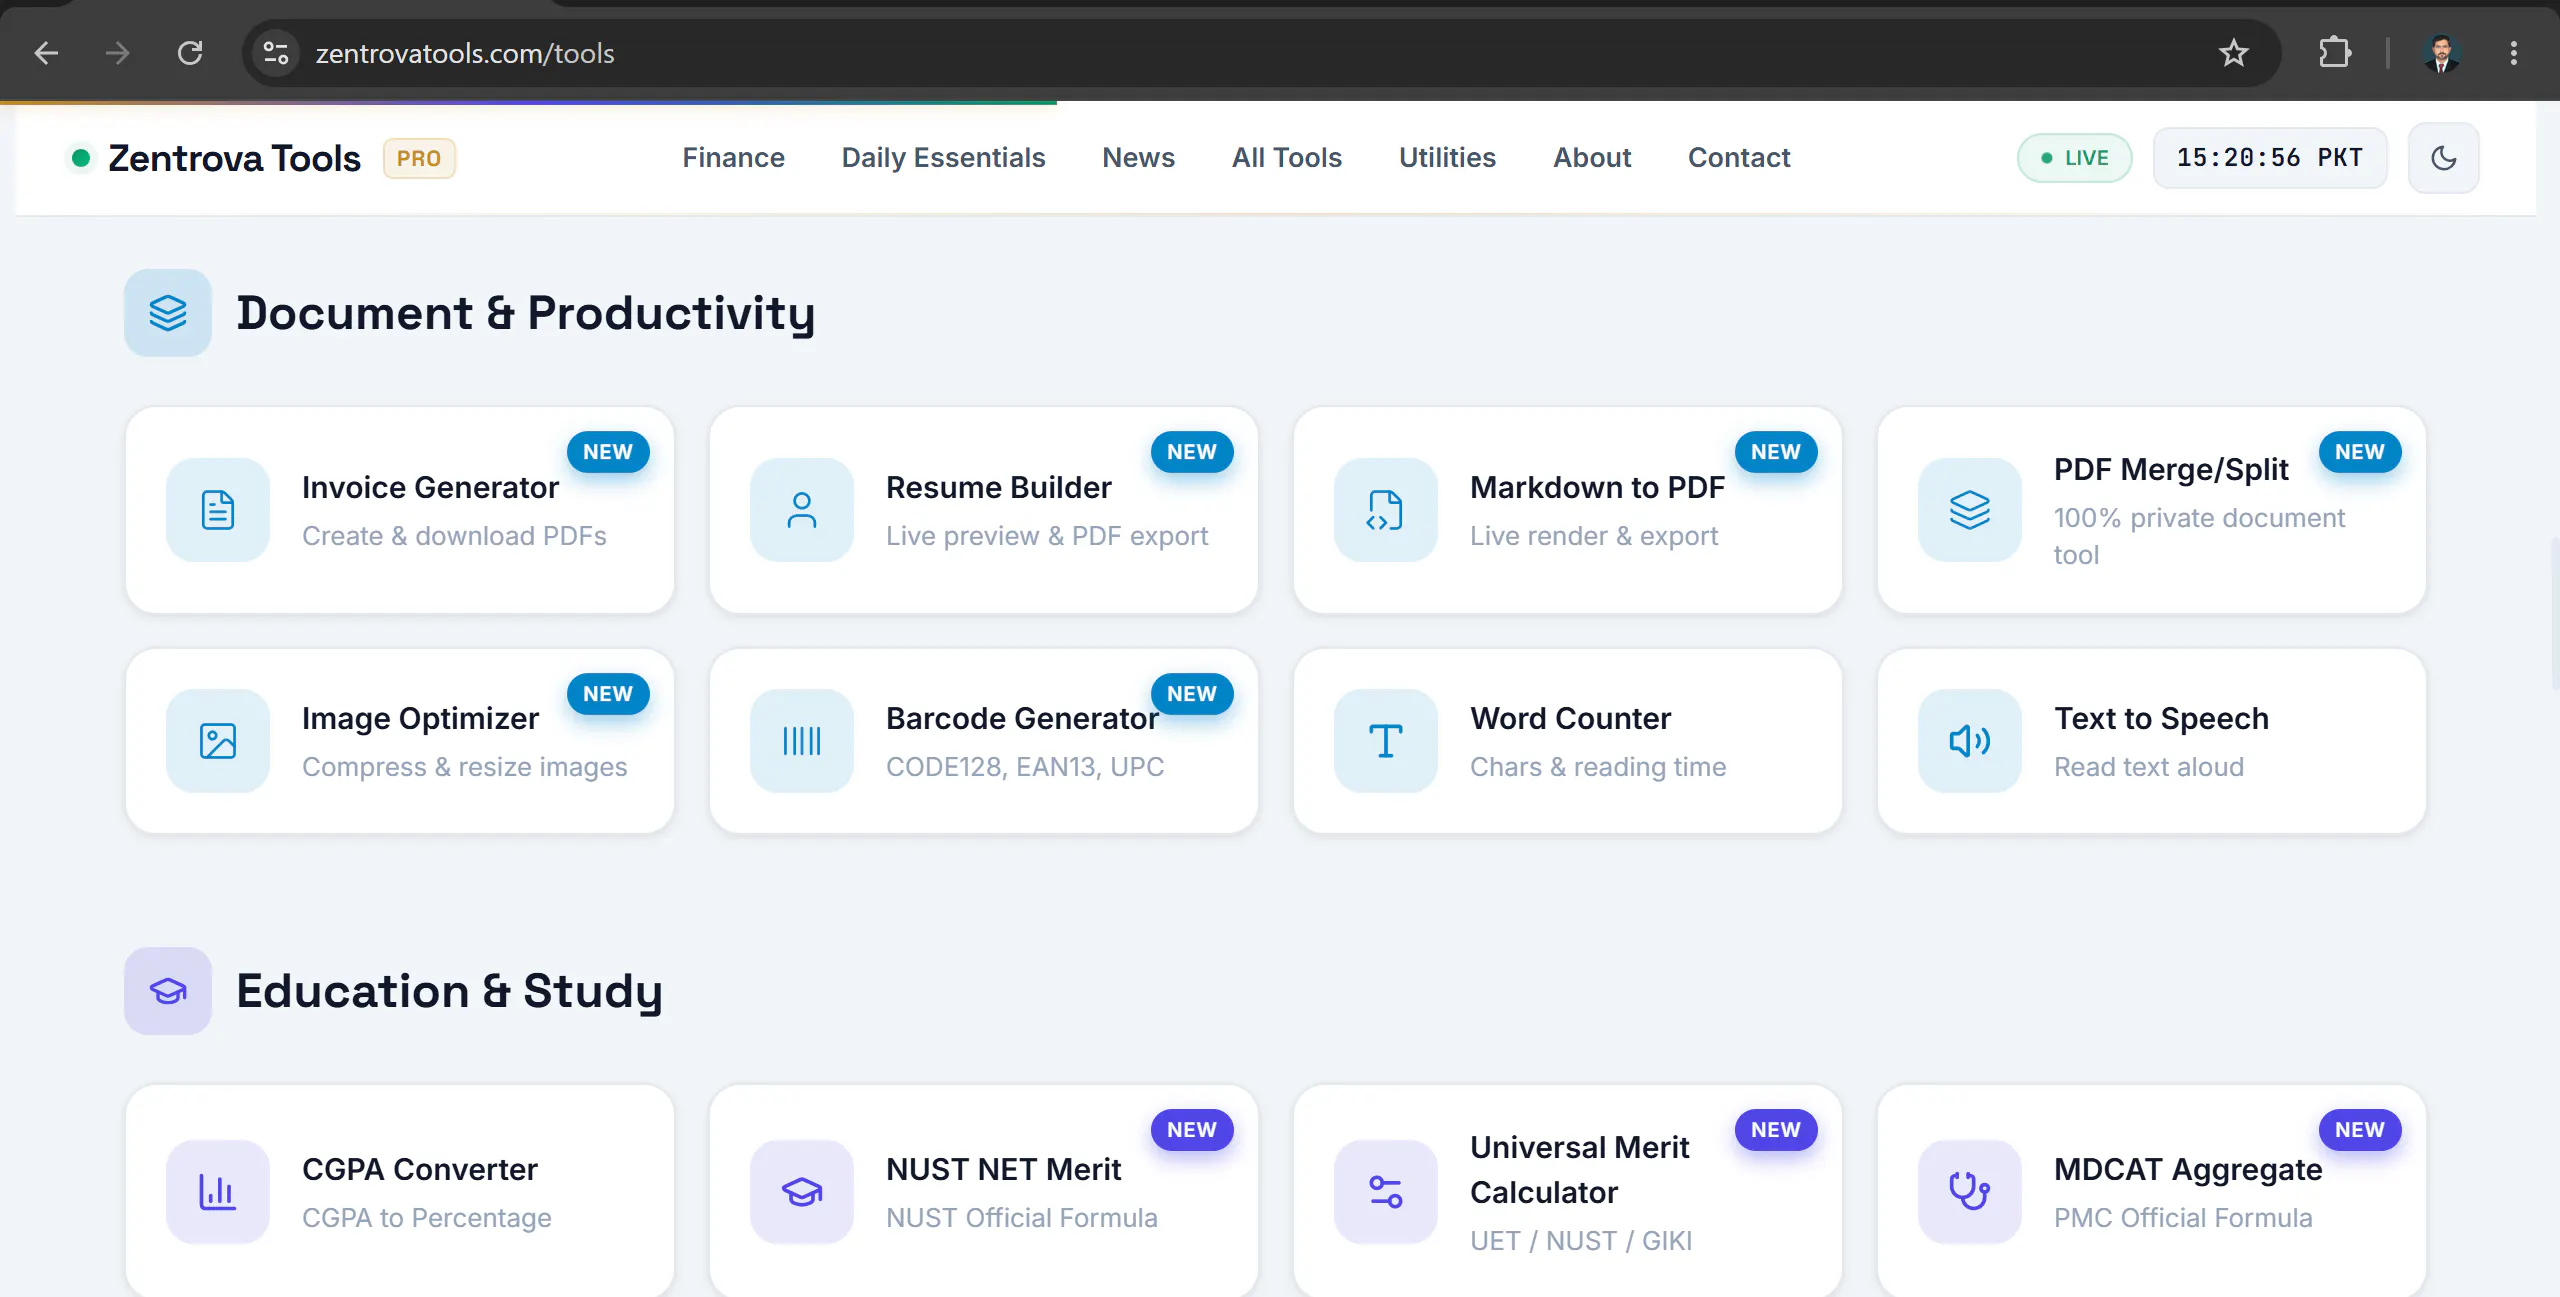Open the MDCAT Aggregate tool title

pyautogui.click(x=2188, y=1169)
